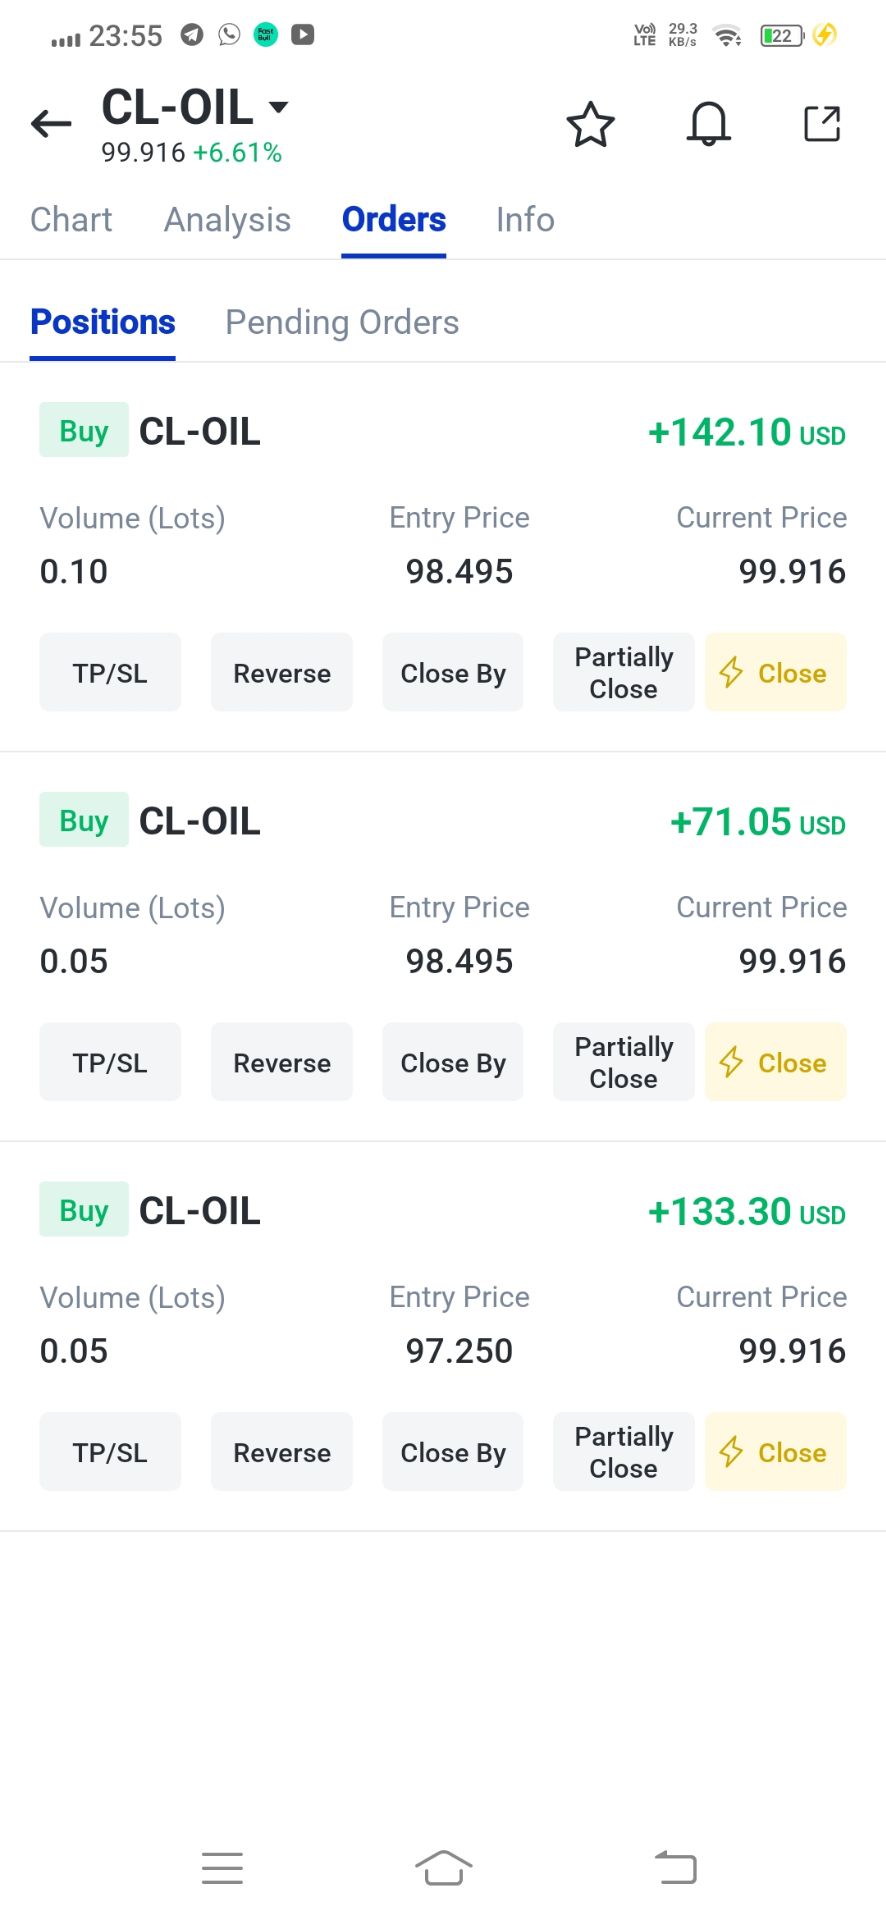Show the Pending Orders tab
The width and height of the screenshot is (886, 1920).
point(342,323)
